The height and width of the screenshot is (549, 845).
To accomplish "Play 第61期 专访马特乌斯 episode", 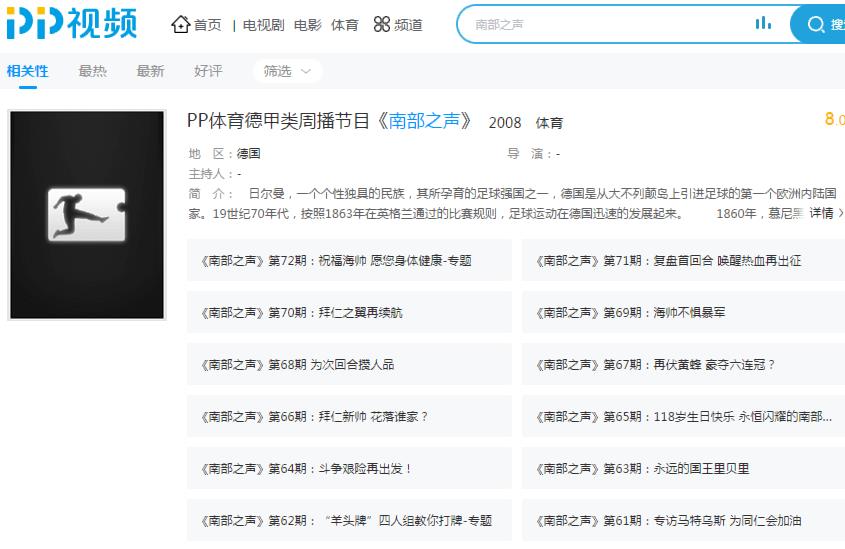I will pyautogui.click(x=683, y=520).
